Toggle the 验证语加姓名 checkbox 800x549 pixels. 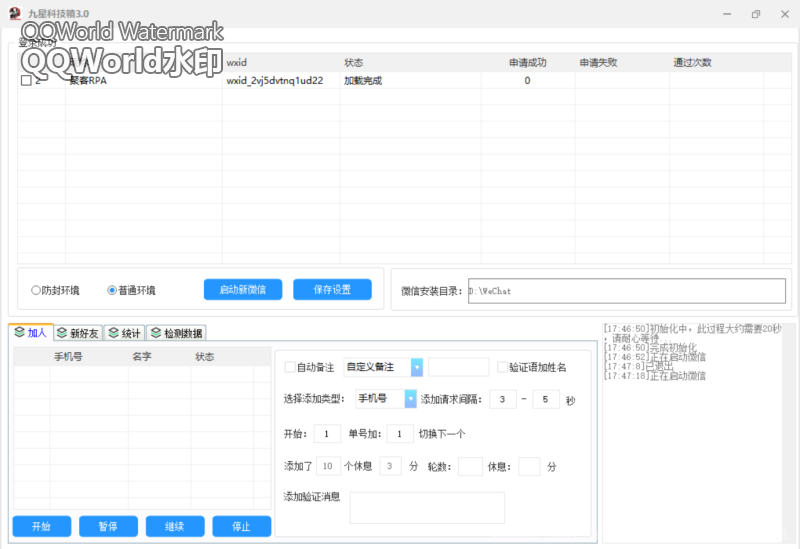click(x=502, y=367)
